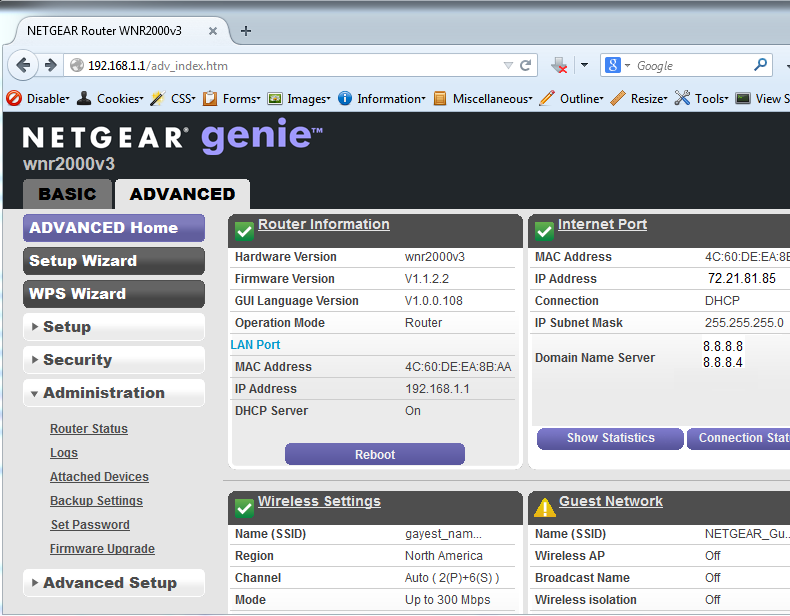
Task: Click the Miscellaneous orange icon
Action: coord(440,98)
